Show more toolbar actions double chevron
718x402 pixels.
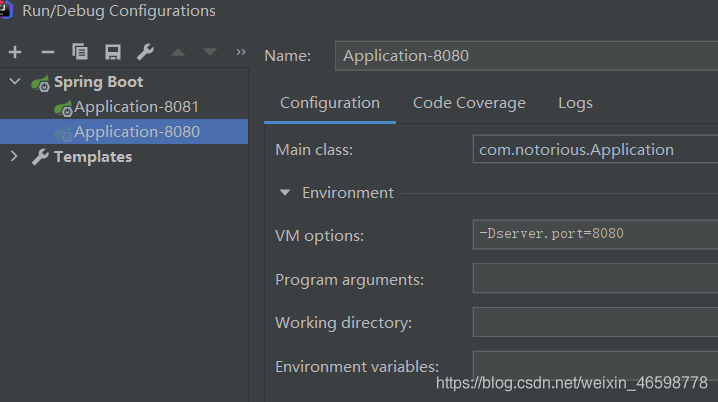click(x=241, y=52)
